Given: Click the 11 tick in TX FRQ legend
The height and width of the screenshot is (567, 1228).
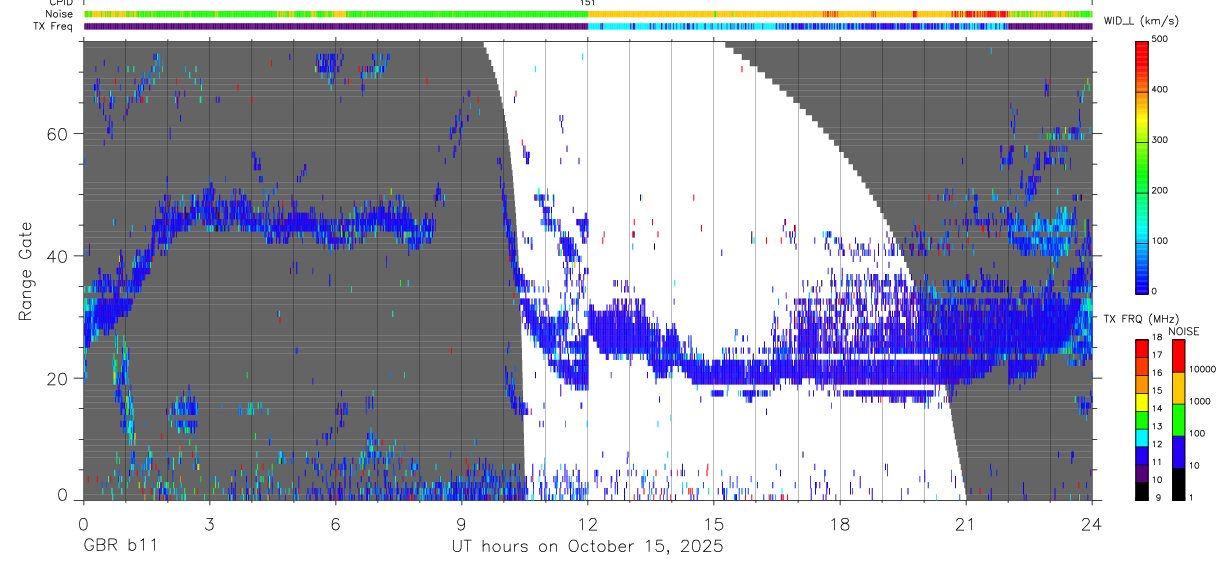Looking at the screenshot, I should 1157,462.
